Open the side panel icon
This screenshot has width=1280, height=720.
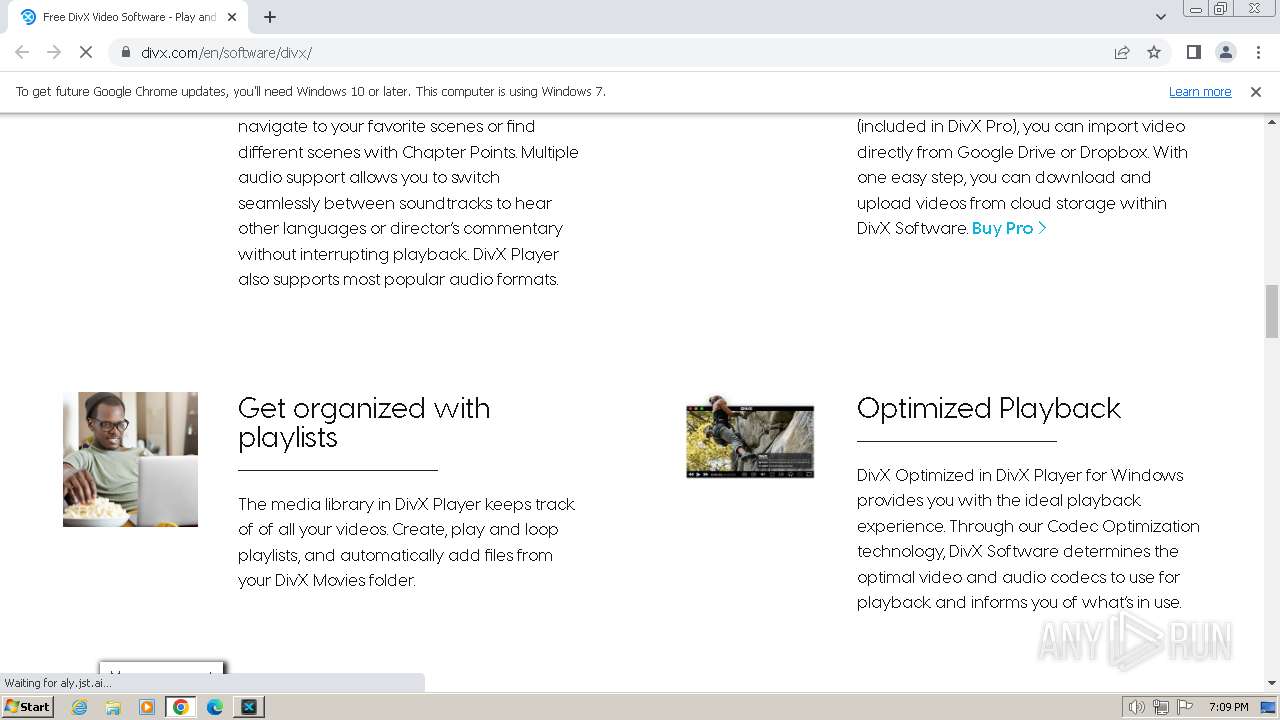pos(1193,52)
